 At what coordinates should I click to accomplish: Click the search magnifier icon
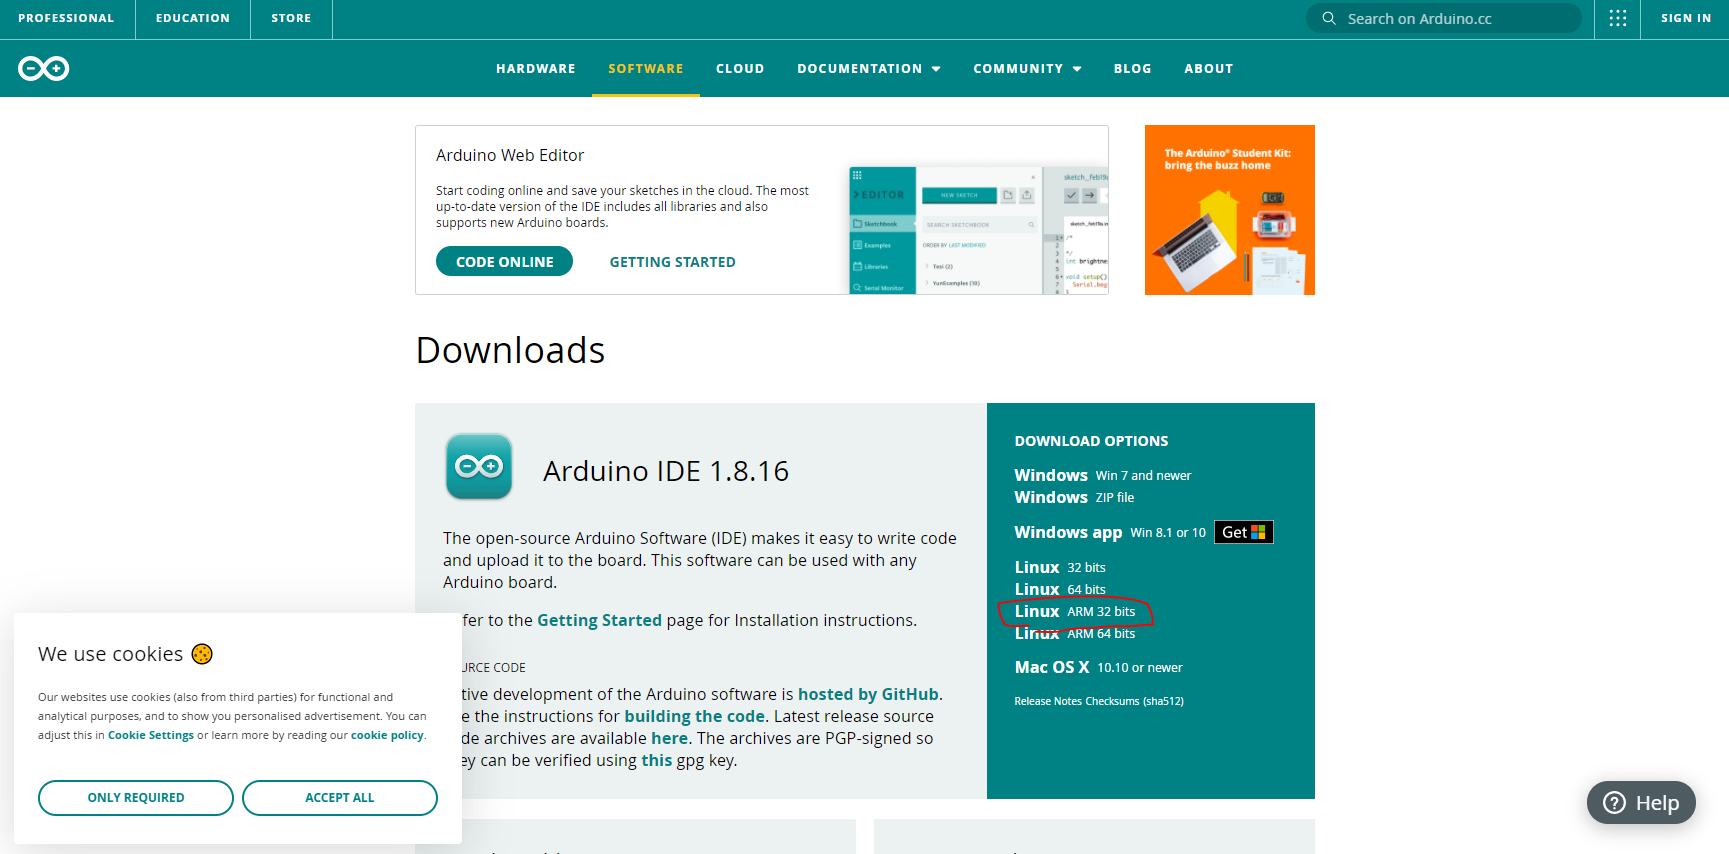pyautogui.click(x=1329, y=18)
